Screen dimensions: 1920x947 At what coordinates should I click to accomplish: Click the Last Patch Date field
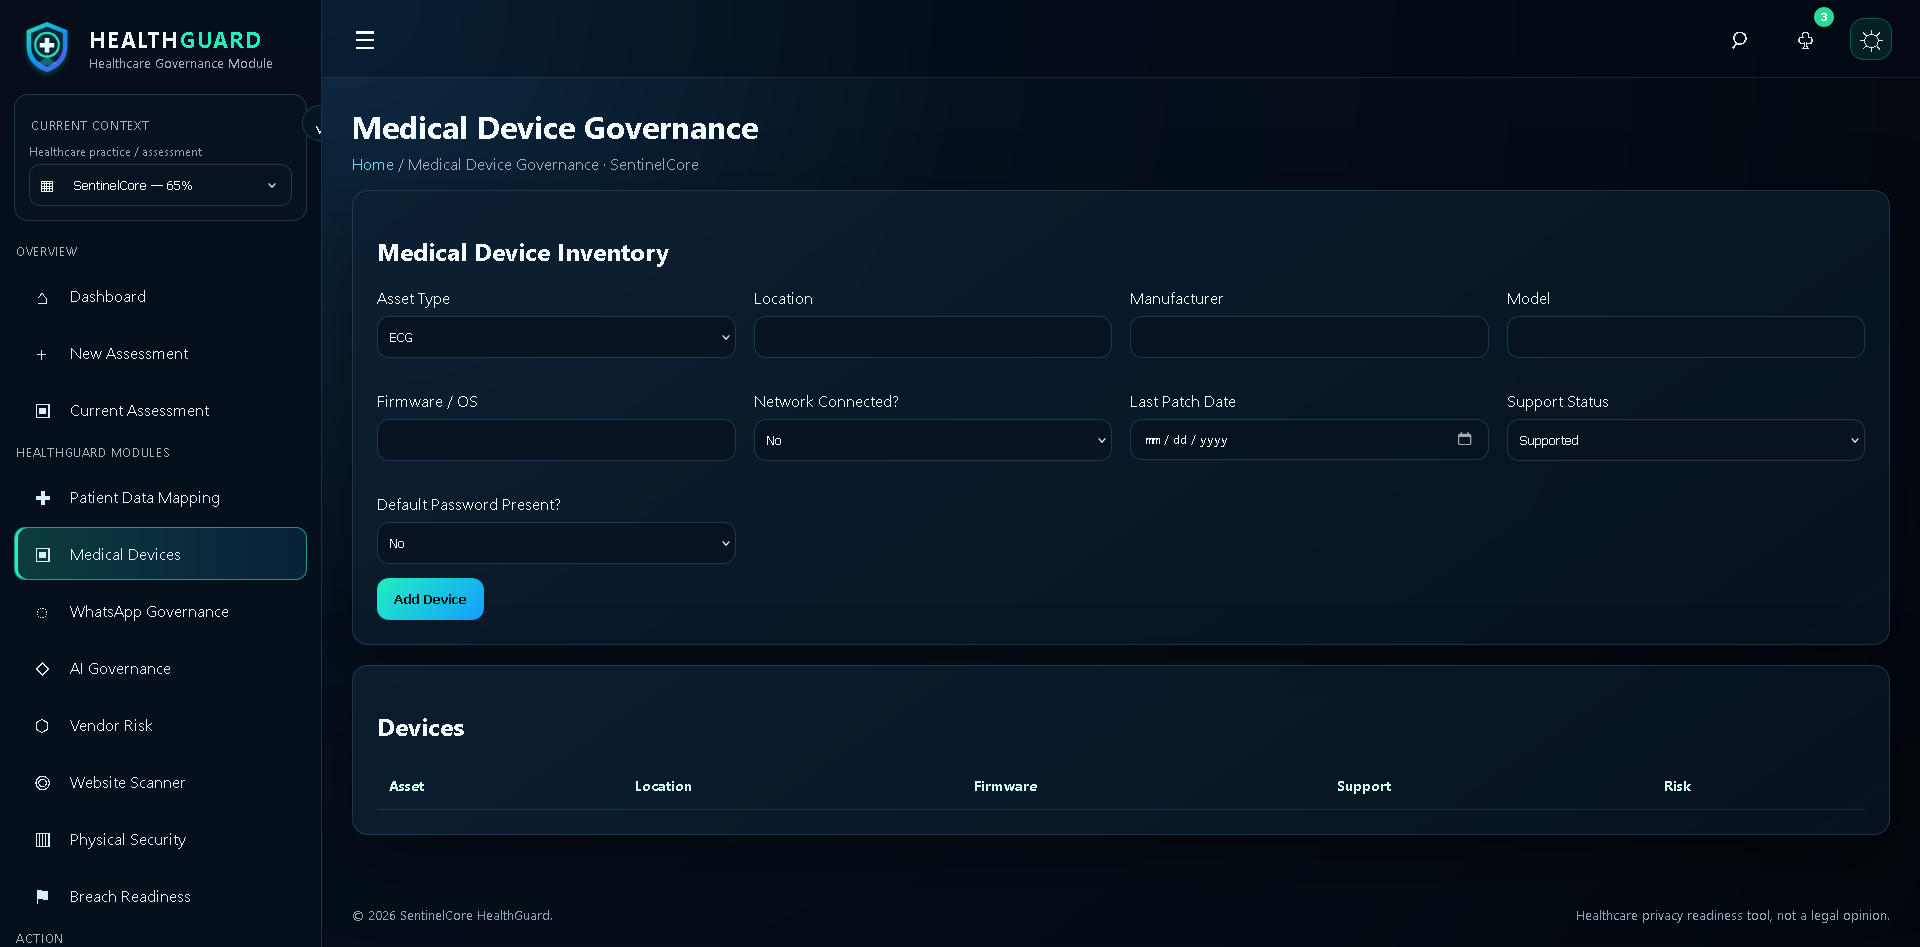coord(1309,440)
